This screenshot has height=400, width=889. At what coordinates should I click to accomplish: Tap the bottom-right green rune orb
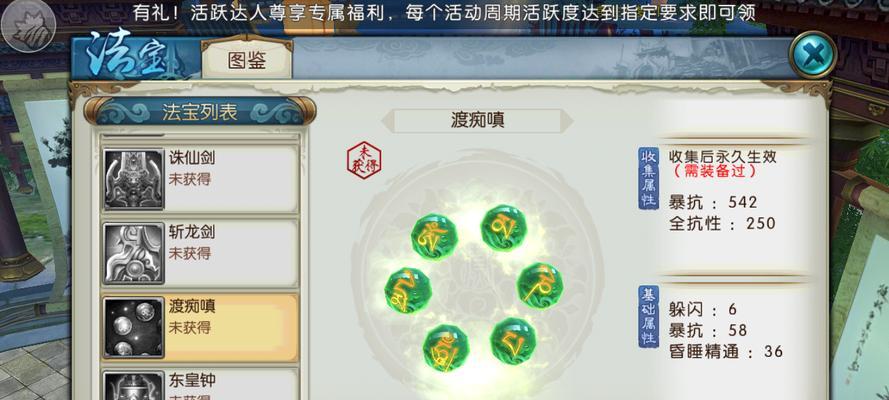[x=513, y=341]
